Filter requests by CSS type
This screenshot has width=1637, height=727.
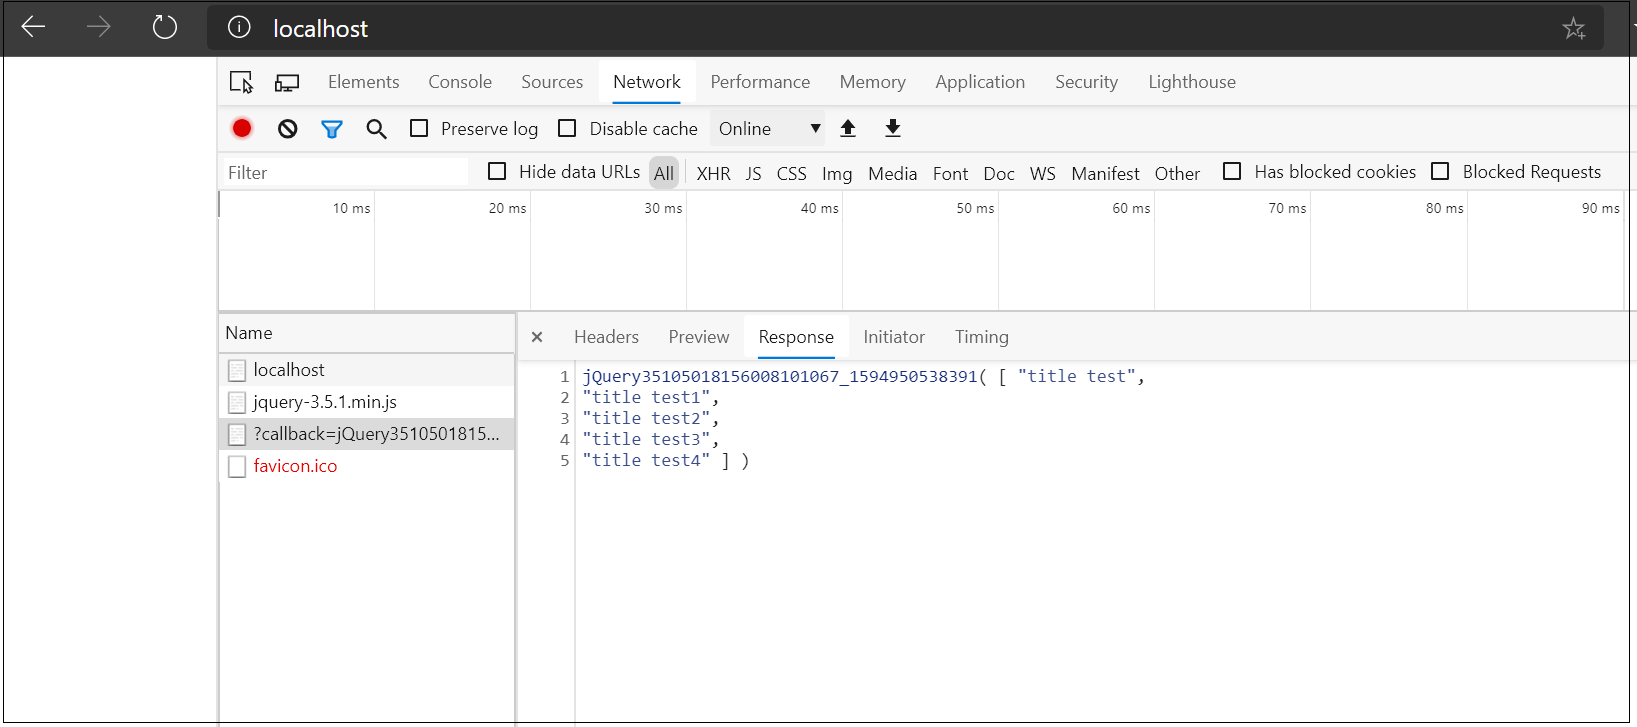791,173
